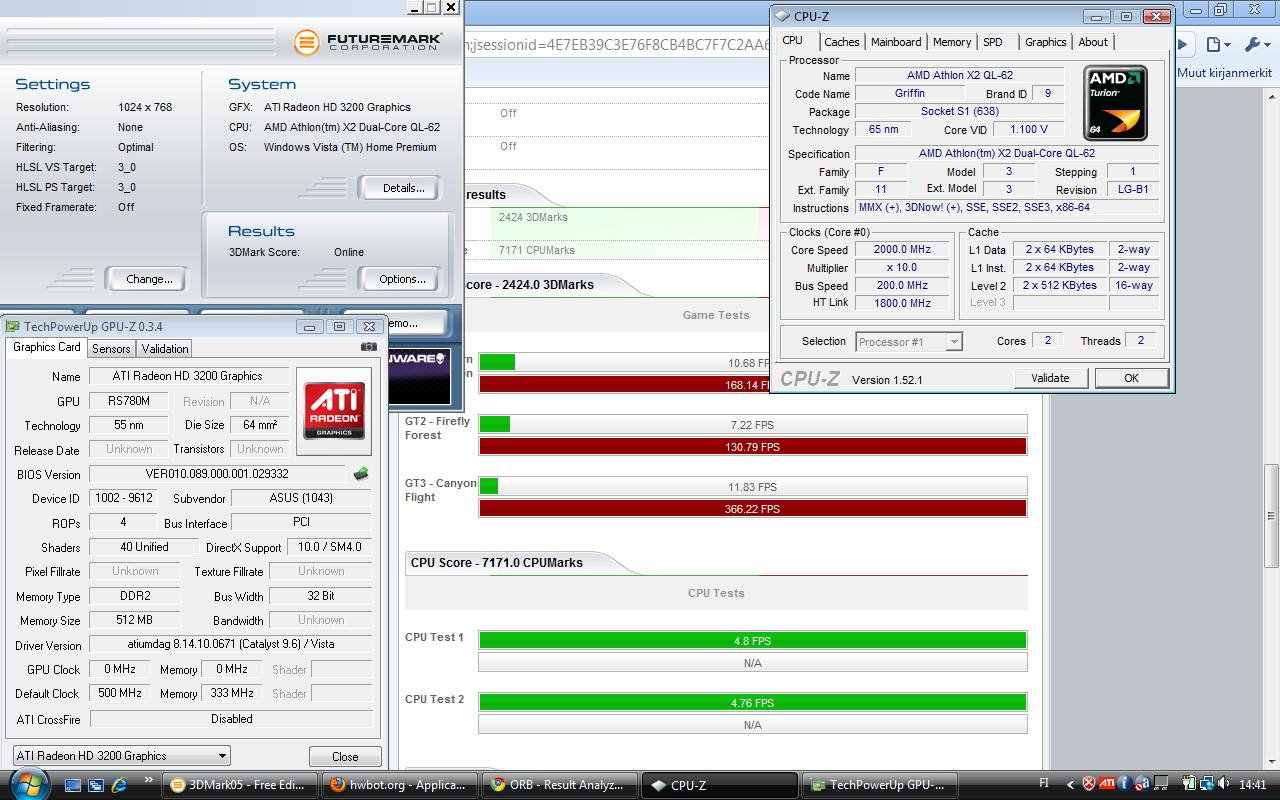The height and width of the screenshot is (800, 1280).
Task: Click the browser go arrow button
Action: point(1182,45)
